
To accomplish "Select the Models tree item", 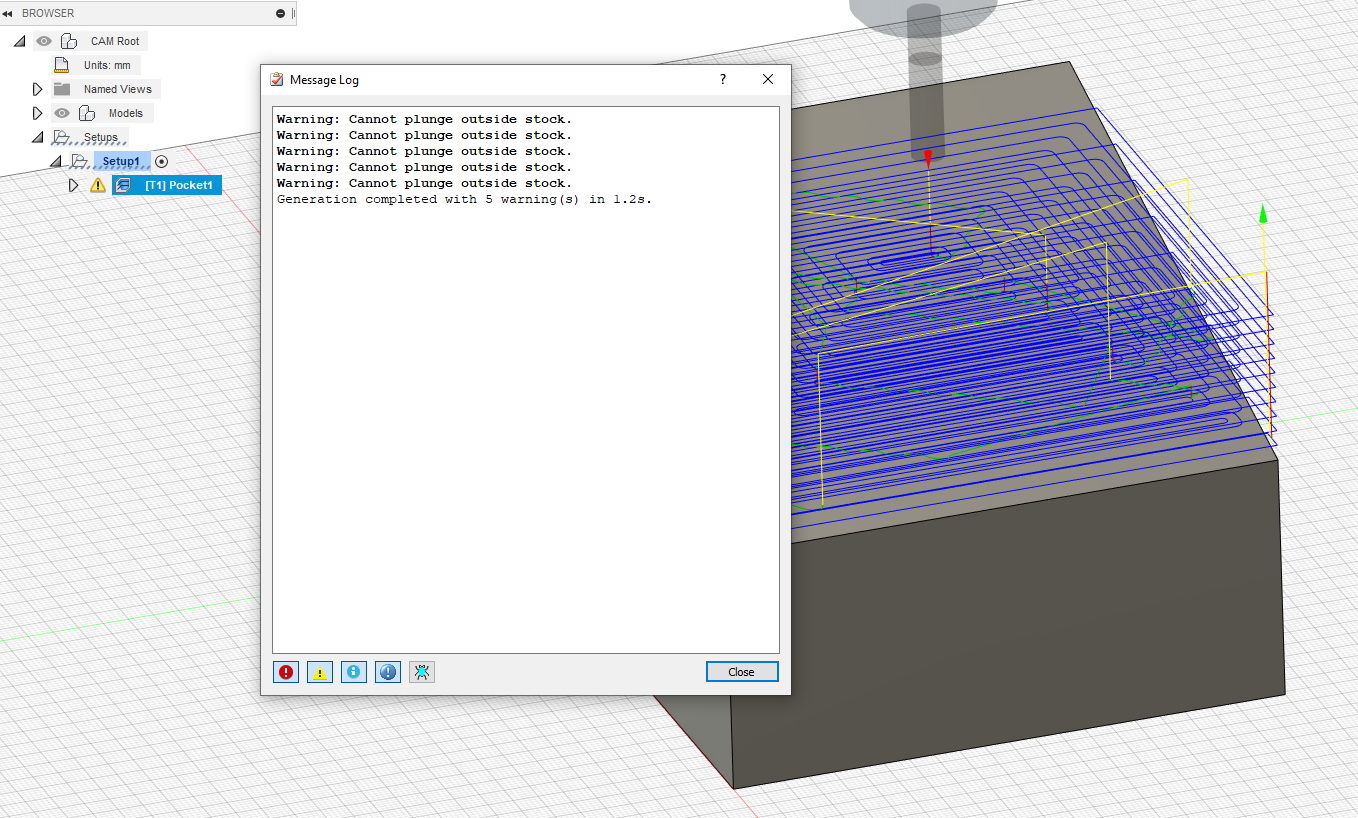I will point(126,113).
